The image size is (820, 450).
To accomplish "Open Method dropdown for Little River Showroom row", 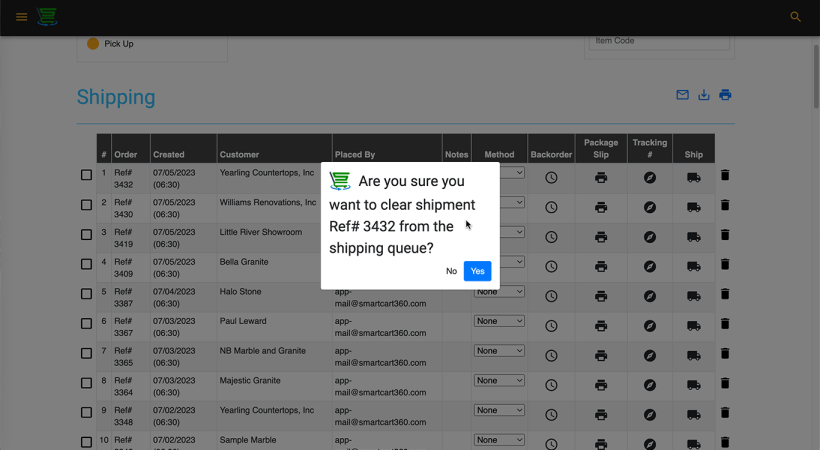I will tap(512, 232).
